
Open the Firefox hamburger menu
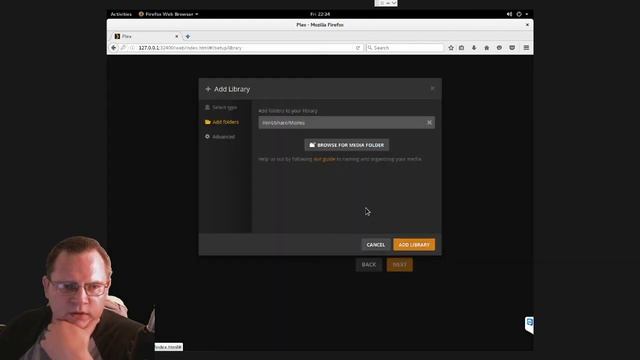(x=526, y=48)
